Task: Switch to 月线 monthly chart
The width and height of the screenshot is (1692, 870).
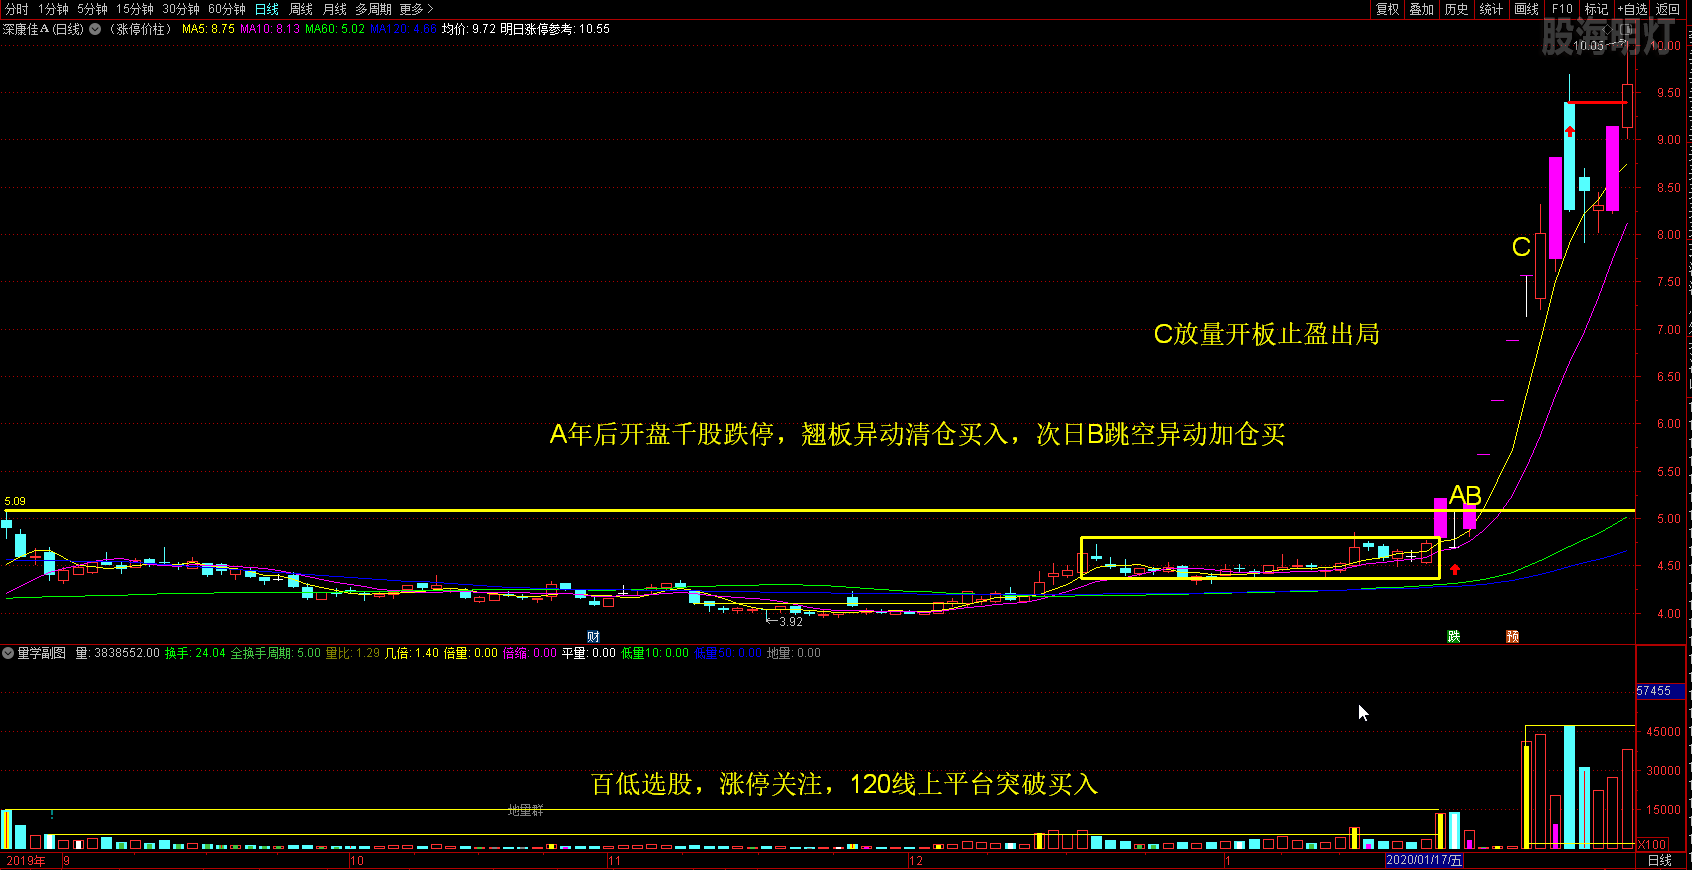Action: (335, 9)
